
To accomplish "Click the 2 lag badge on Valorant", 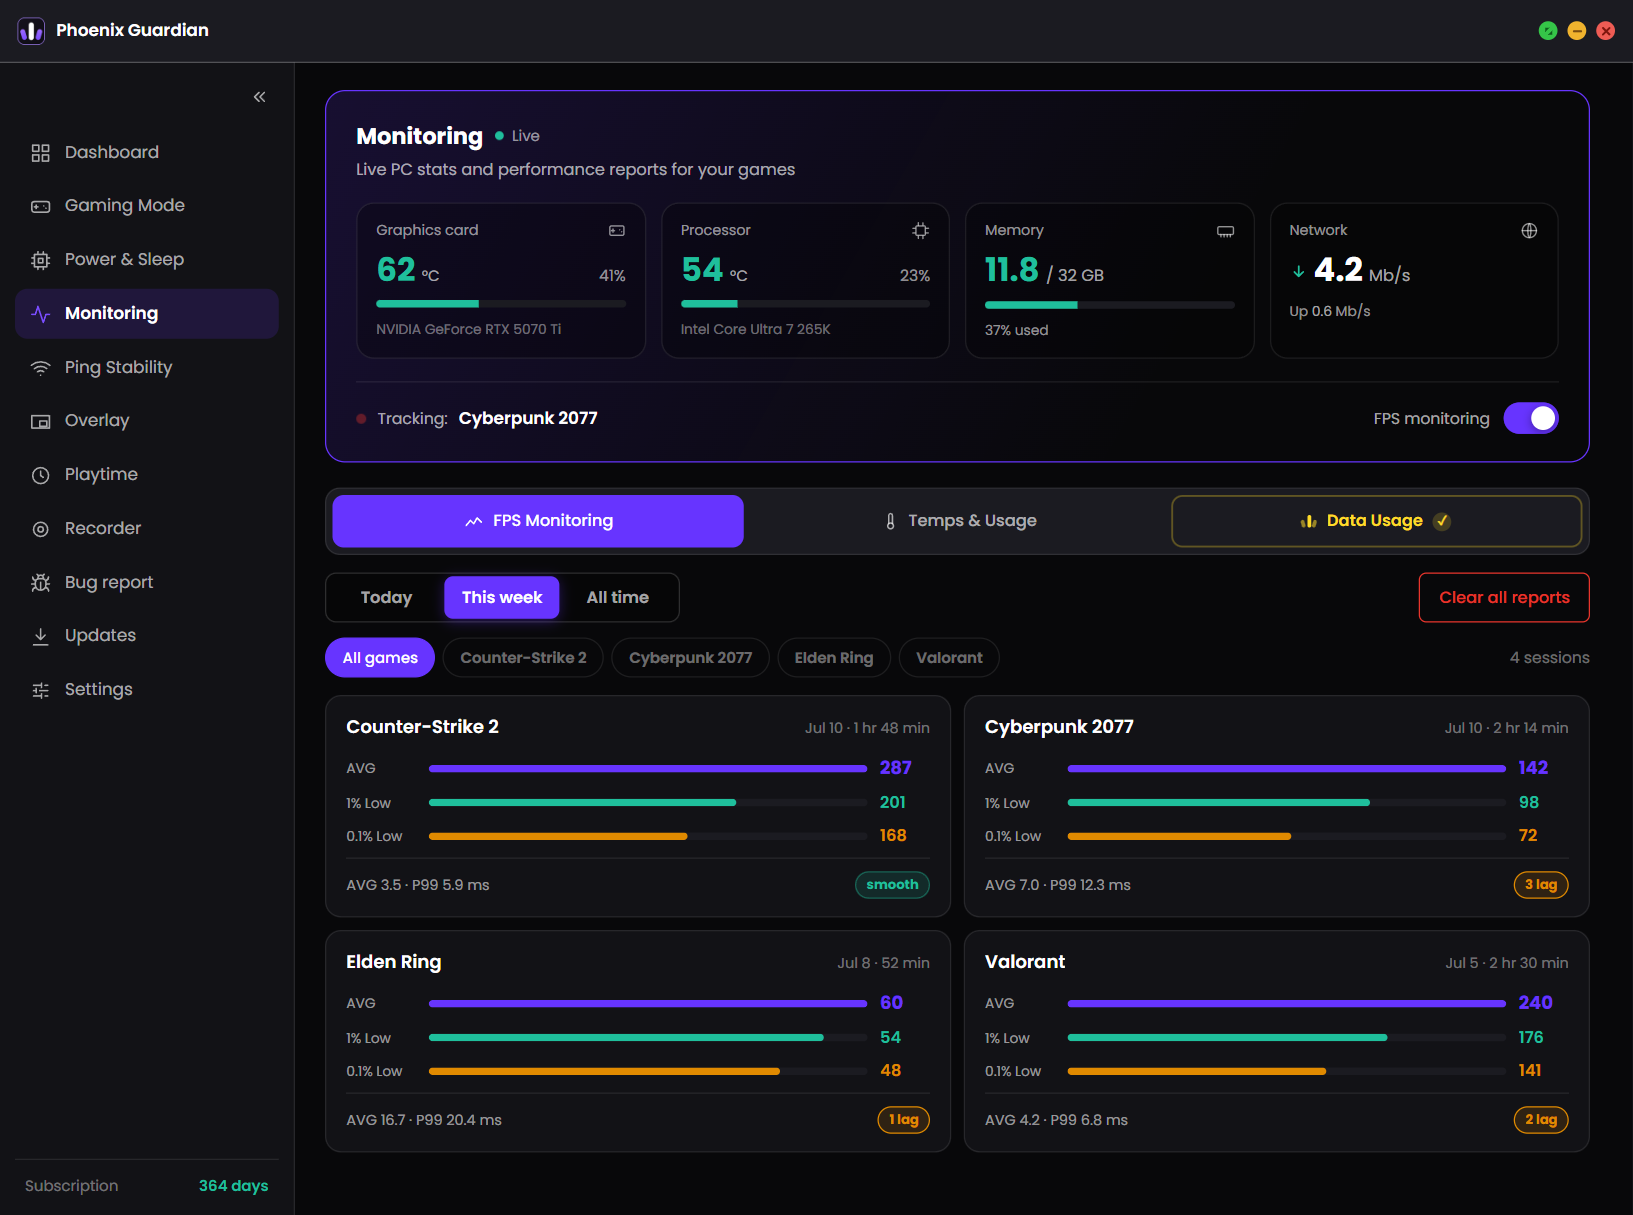I will point(1541,1120).
